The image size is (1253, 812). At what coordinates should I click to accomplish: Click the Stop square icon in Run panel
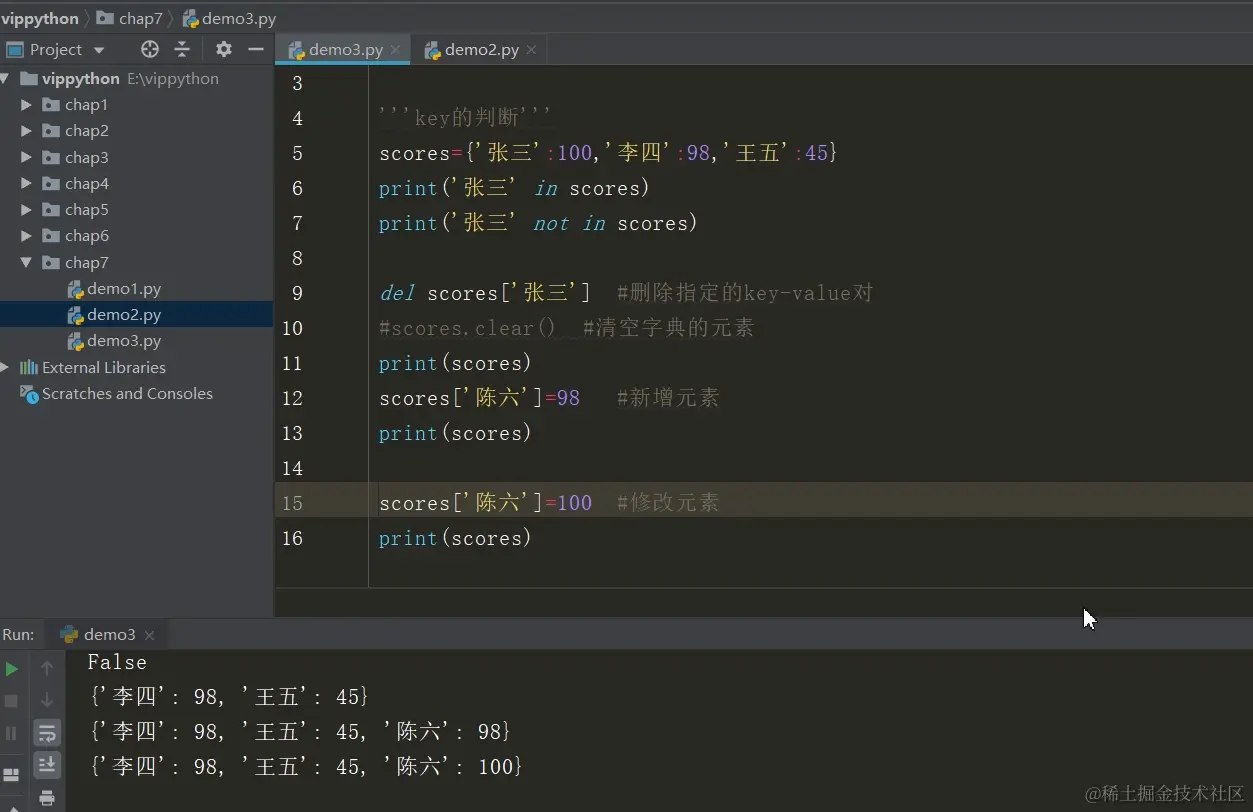[12, 701]
